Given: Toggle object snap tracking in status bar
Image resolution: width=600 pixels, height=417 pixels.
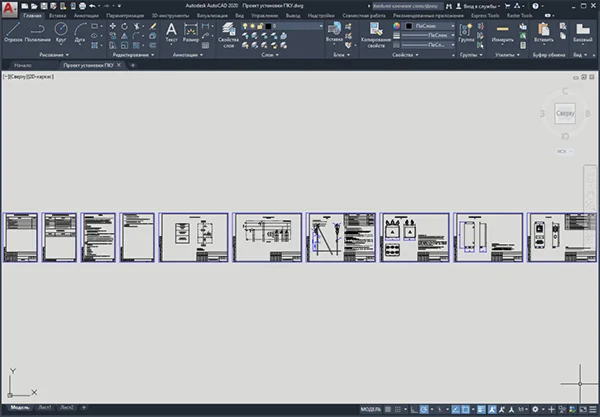Looking at the screenshot, I should (x=455, y=409).
